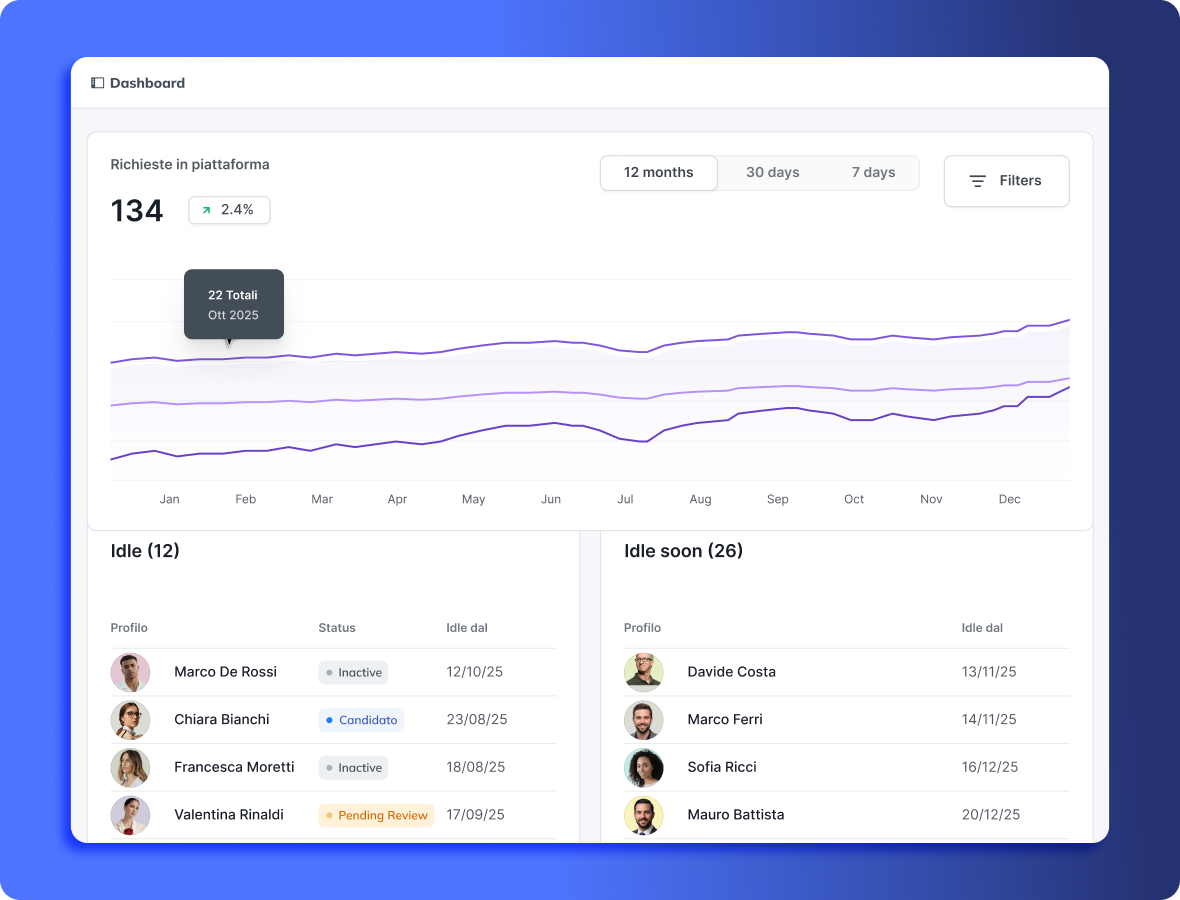Click the filter lines icon

(978, 181)
